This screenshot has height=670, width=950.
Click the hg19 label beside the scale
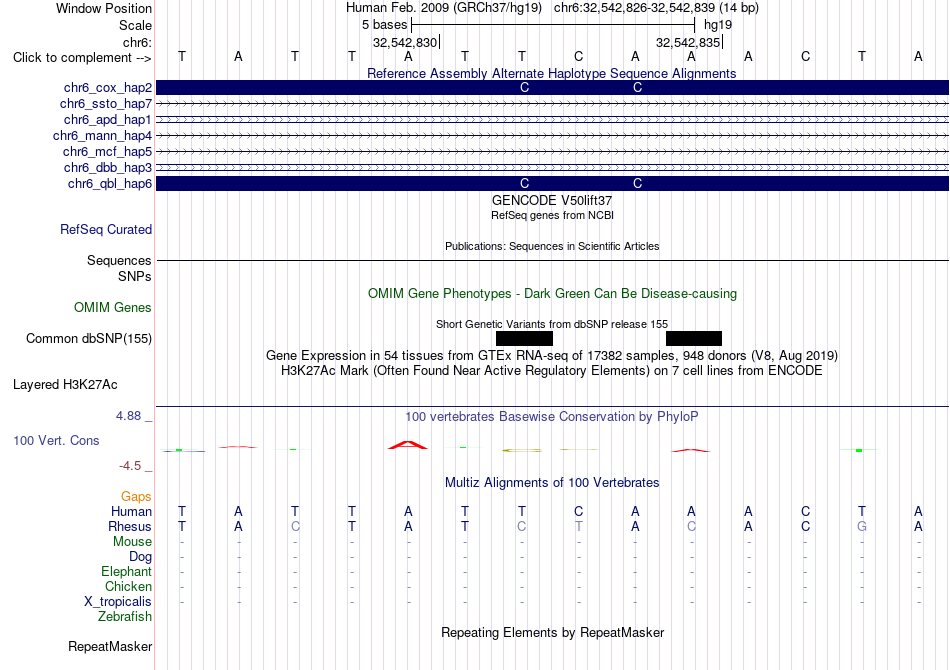tap(718, 25)
